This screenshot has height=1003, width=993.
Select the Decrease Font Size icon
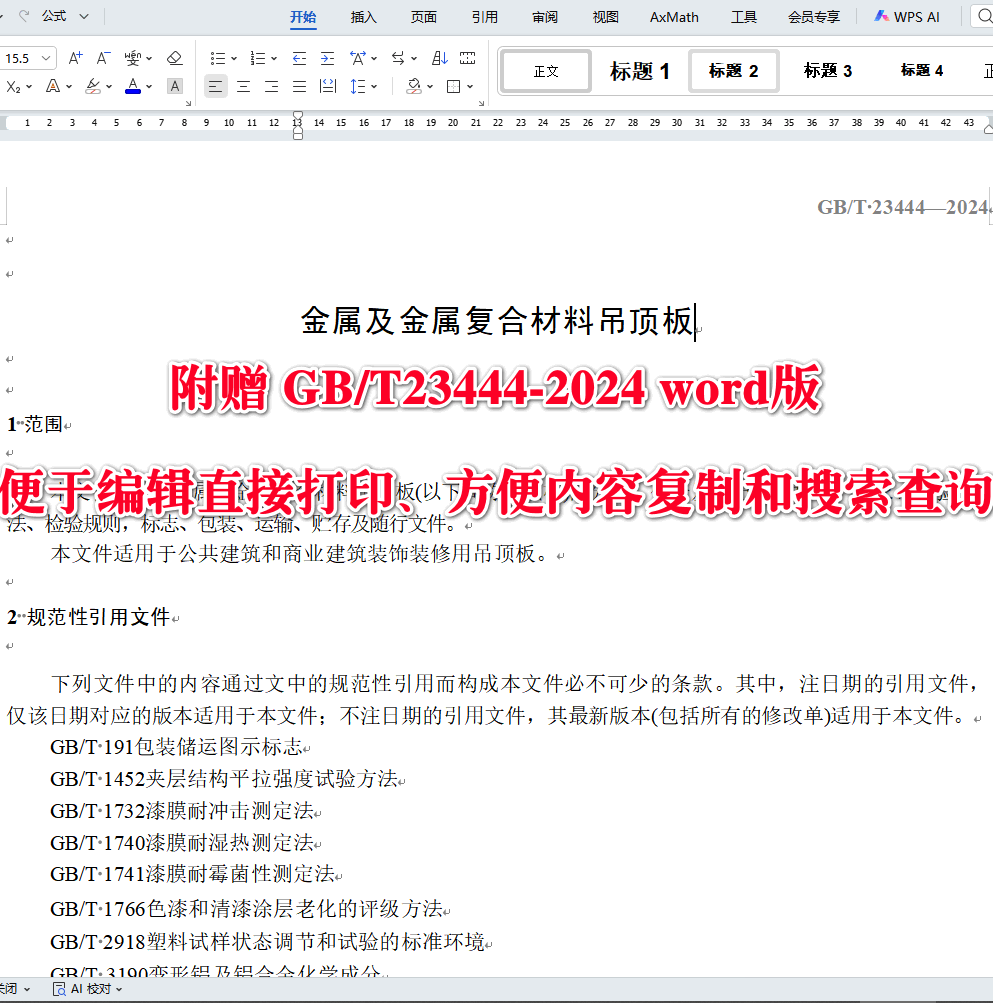[103, 57]
